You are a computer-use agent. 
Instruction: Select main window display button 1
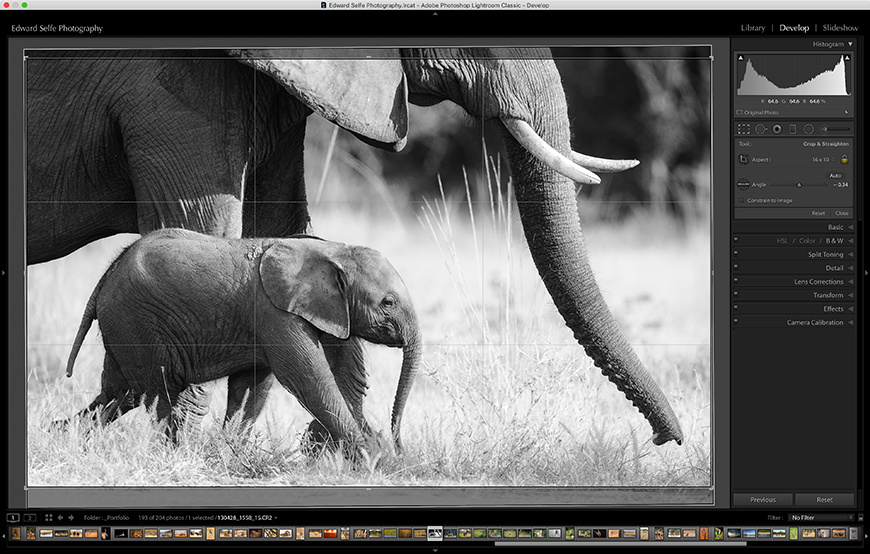[13, 517]
